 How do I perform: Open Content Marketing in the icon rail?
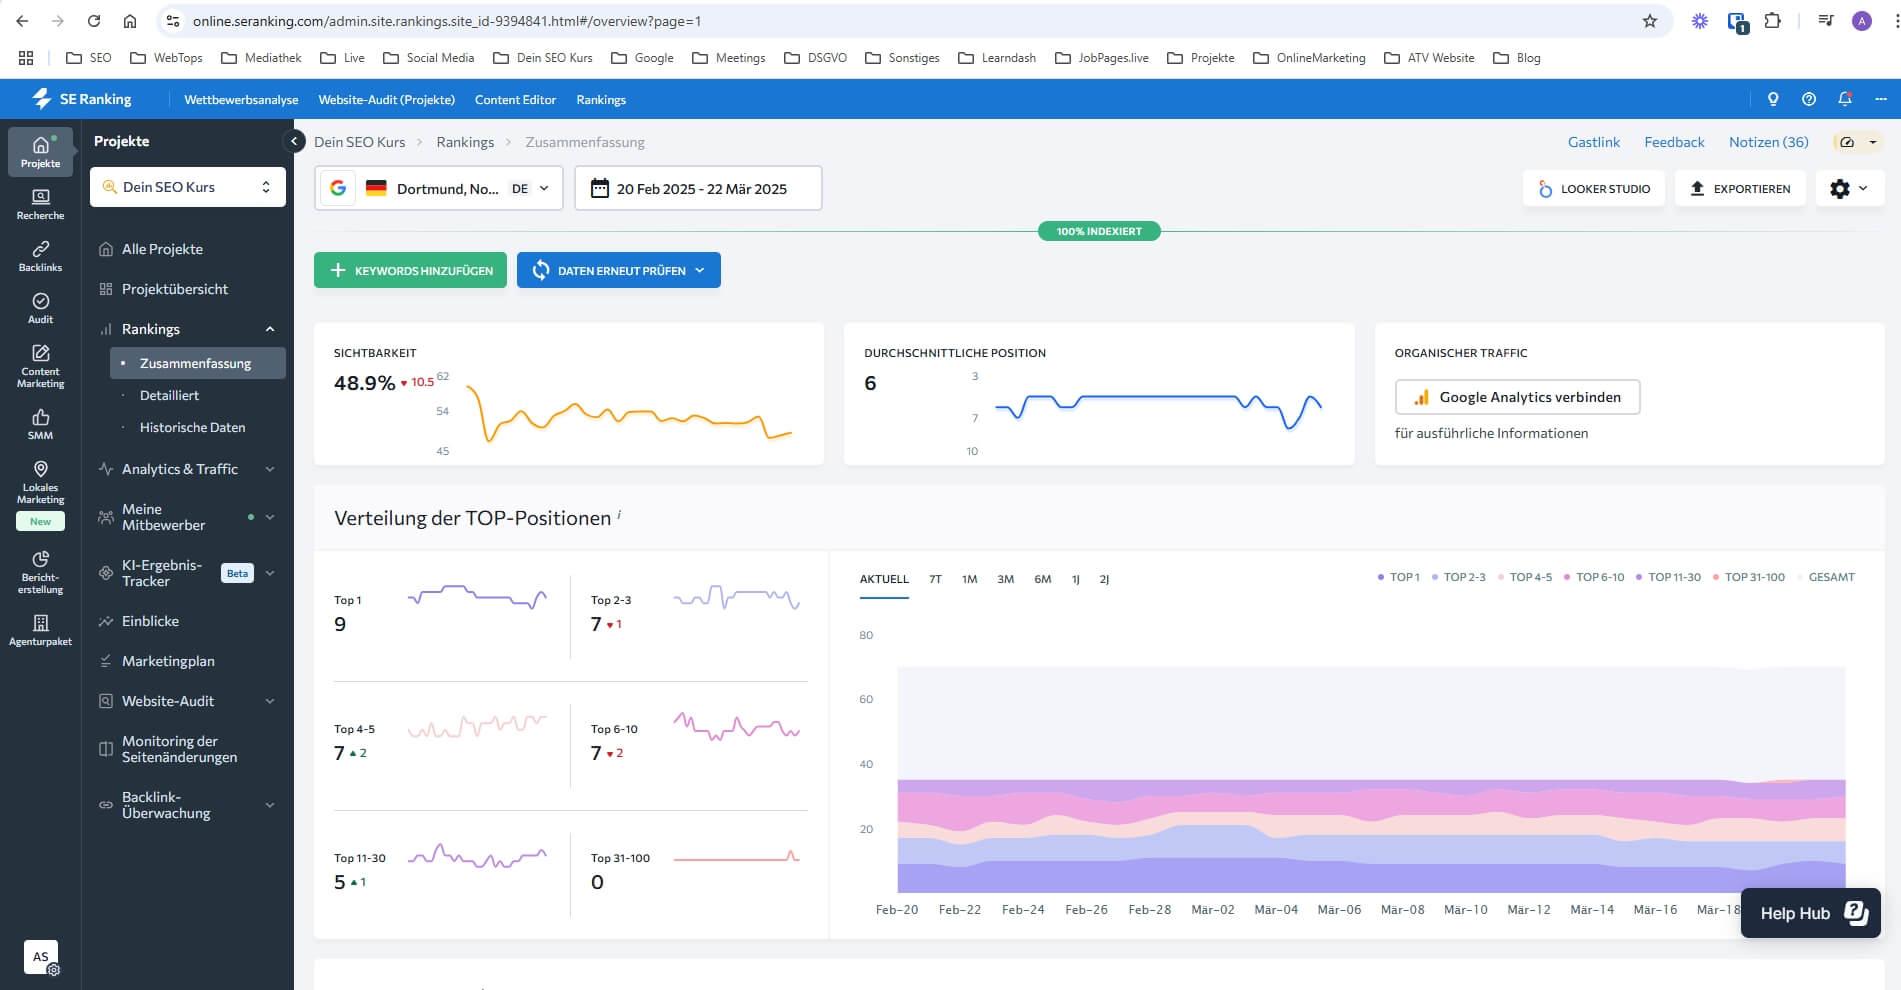[40, 366]
